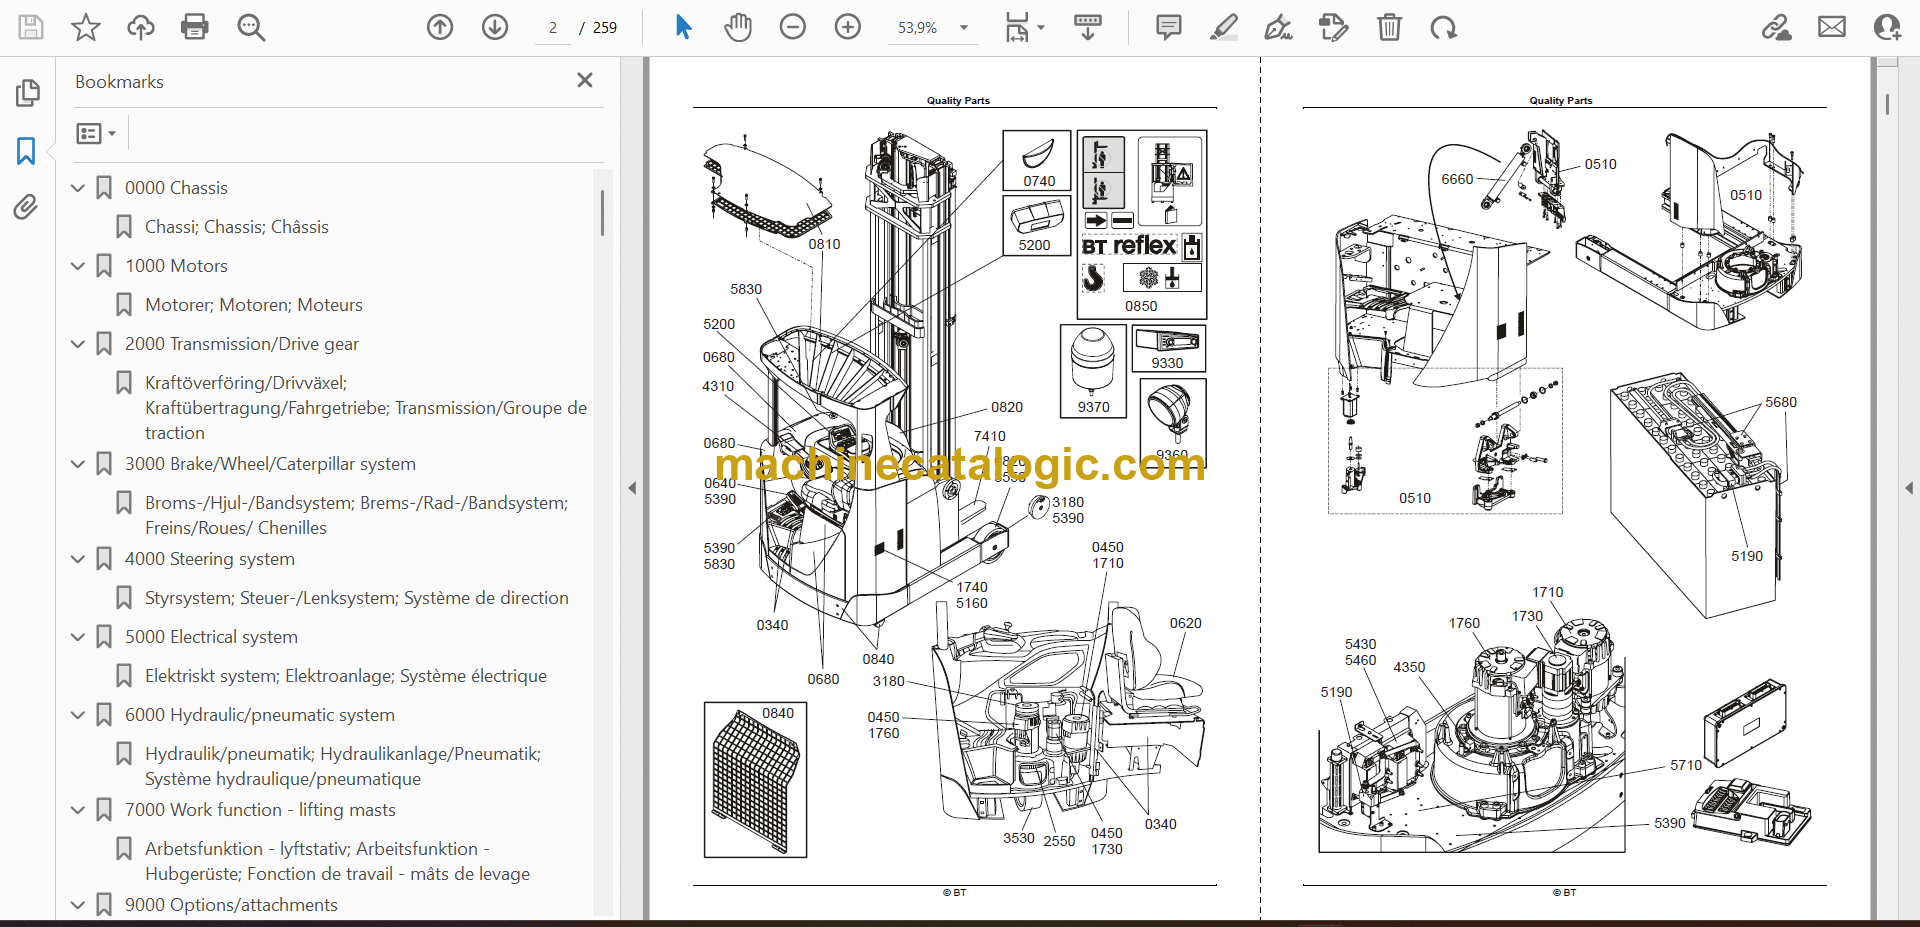Rotate the page view
Viewport: 1920px width, 927px height.
tap(1444, 27)
